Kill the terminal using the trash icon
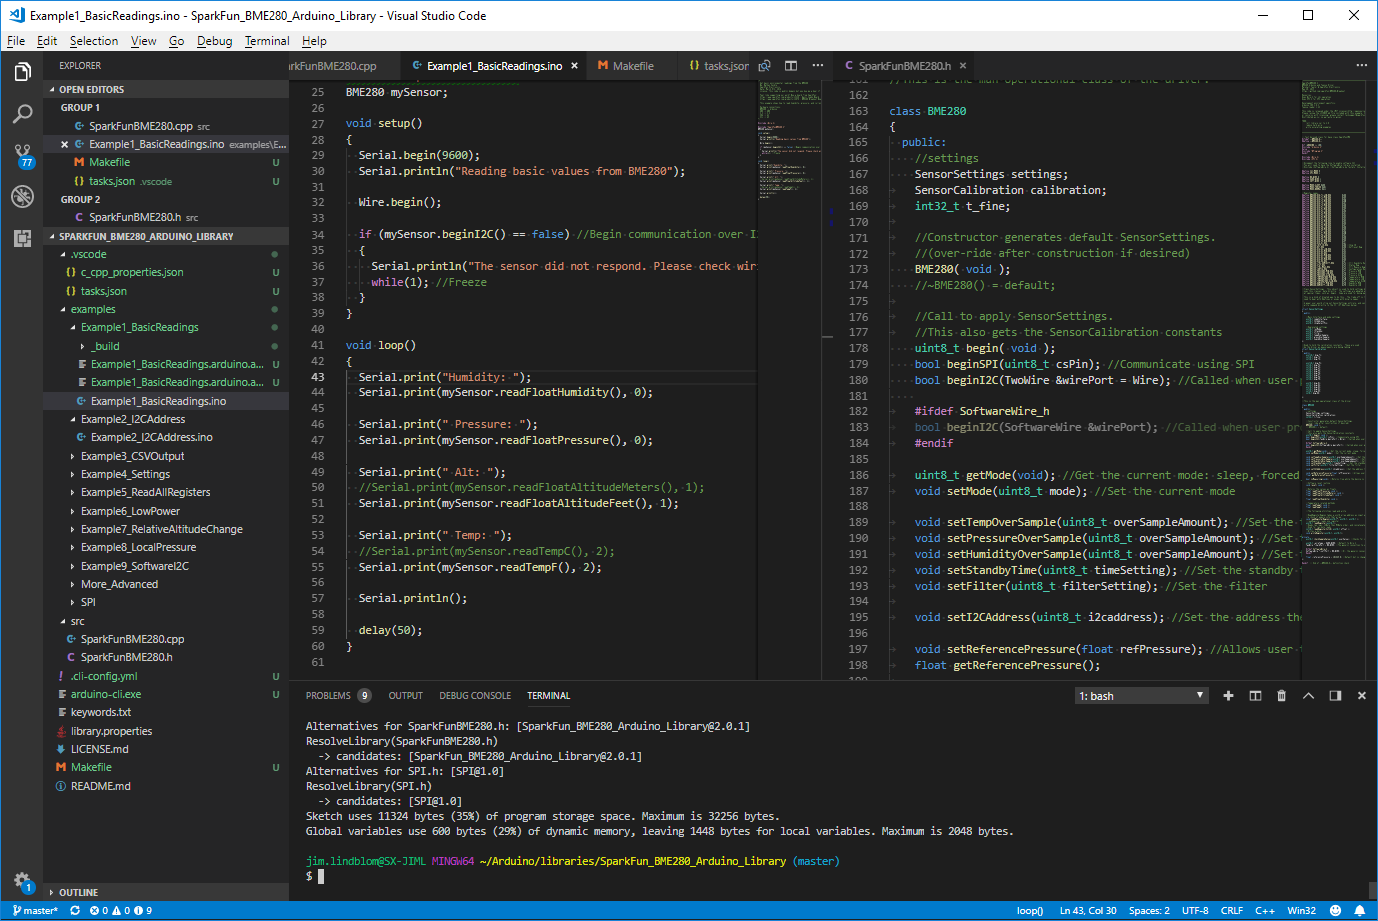 [1281, 695]
